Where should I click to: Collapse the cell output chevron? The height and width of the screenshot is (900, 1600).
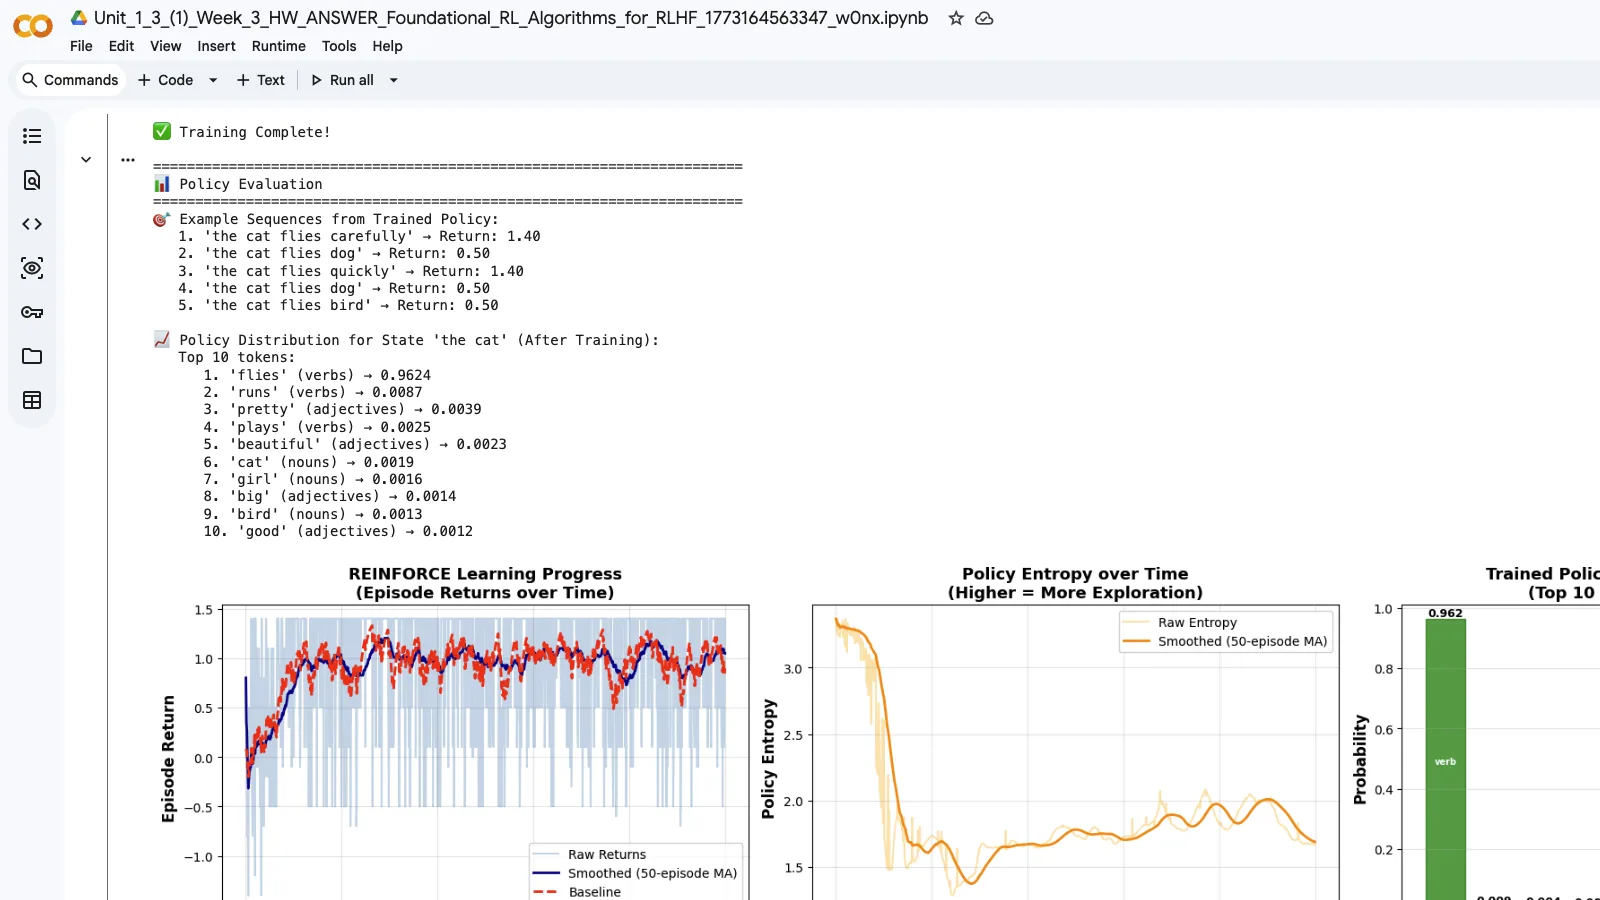[x=86, y=159]
